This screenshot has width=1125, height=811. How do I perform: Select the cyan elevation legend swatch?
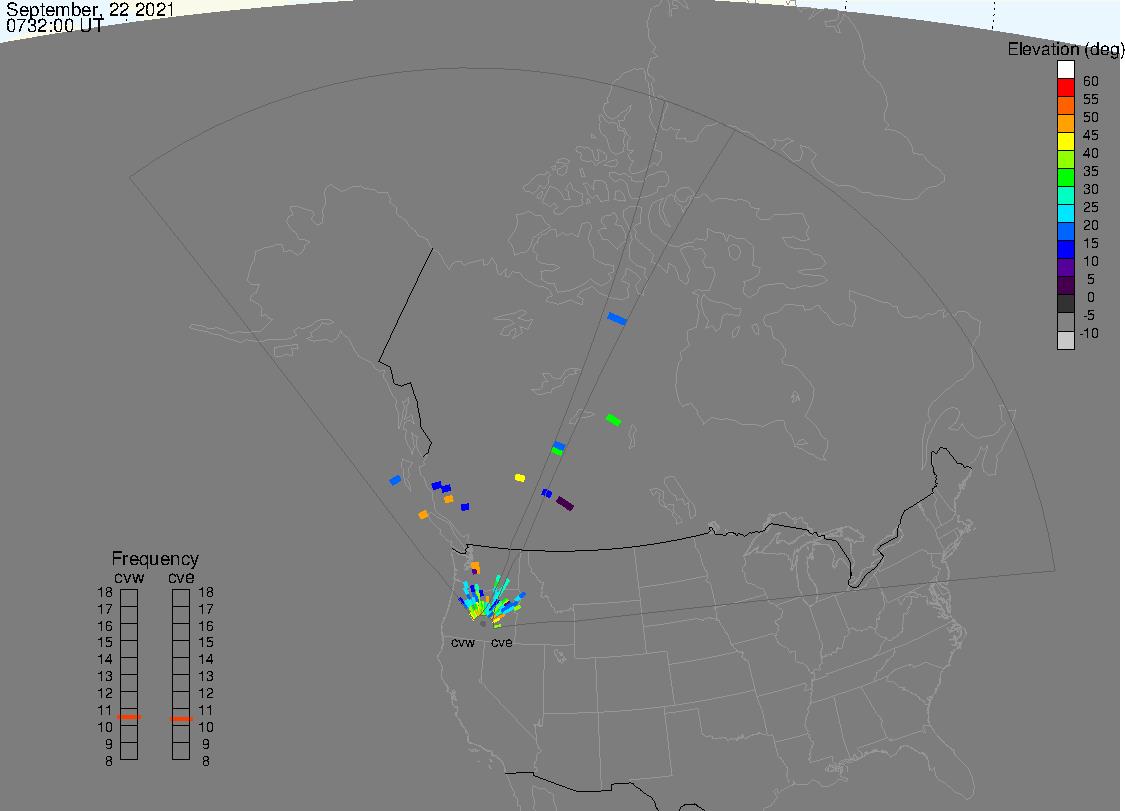click(1065, 213)
